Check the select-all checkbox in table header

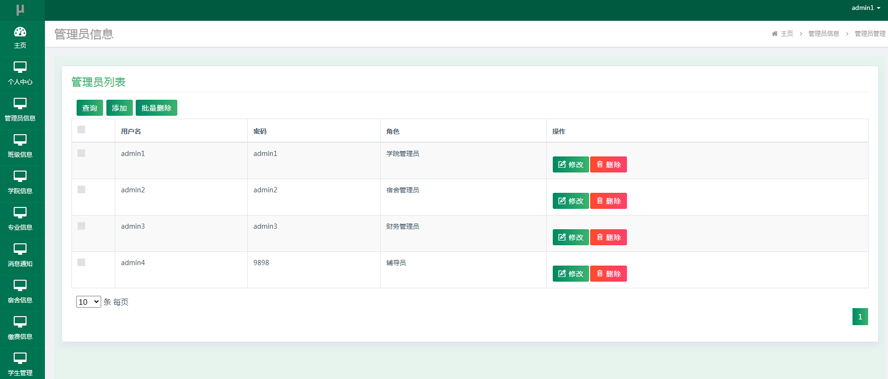pos(81,130)
